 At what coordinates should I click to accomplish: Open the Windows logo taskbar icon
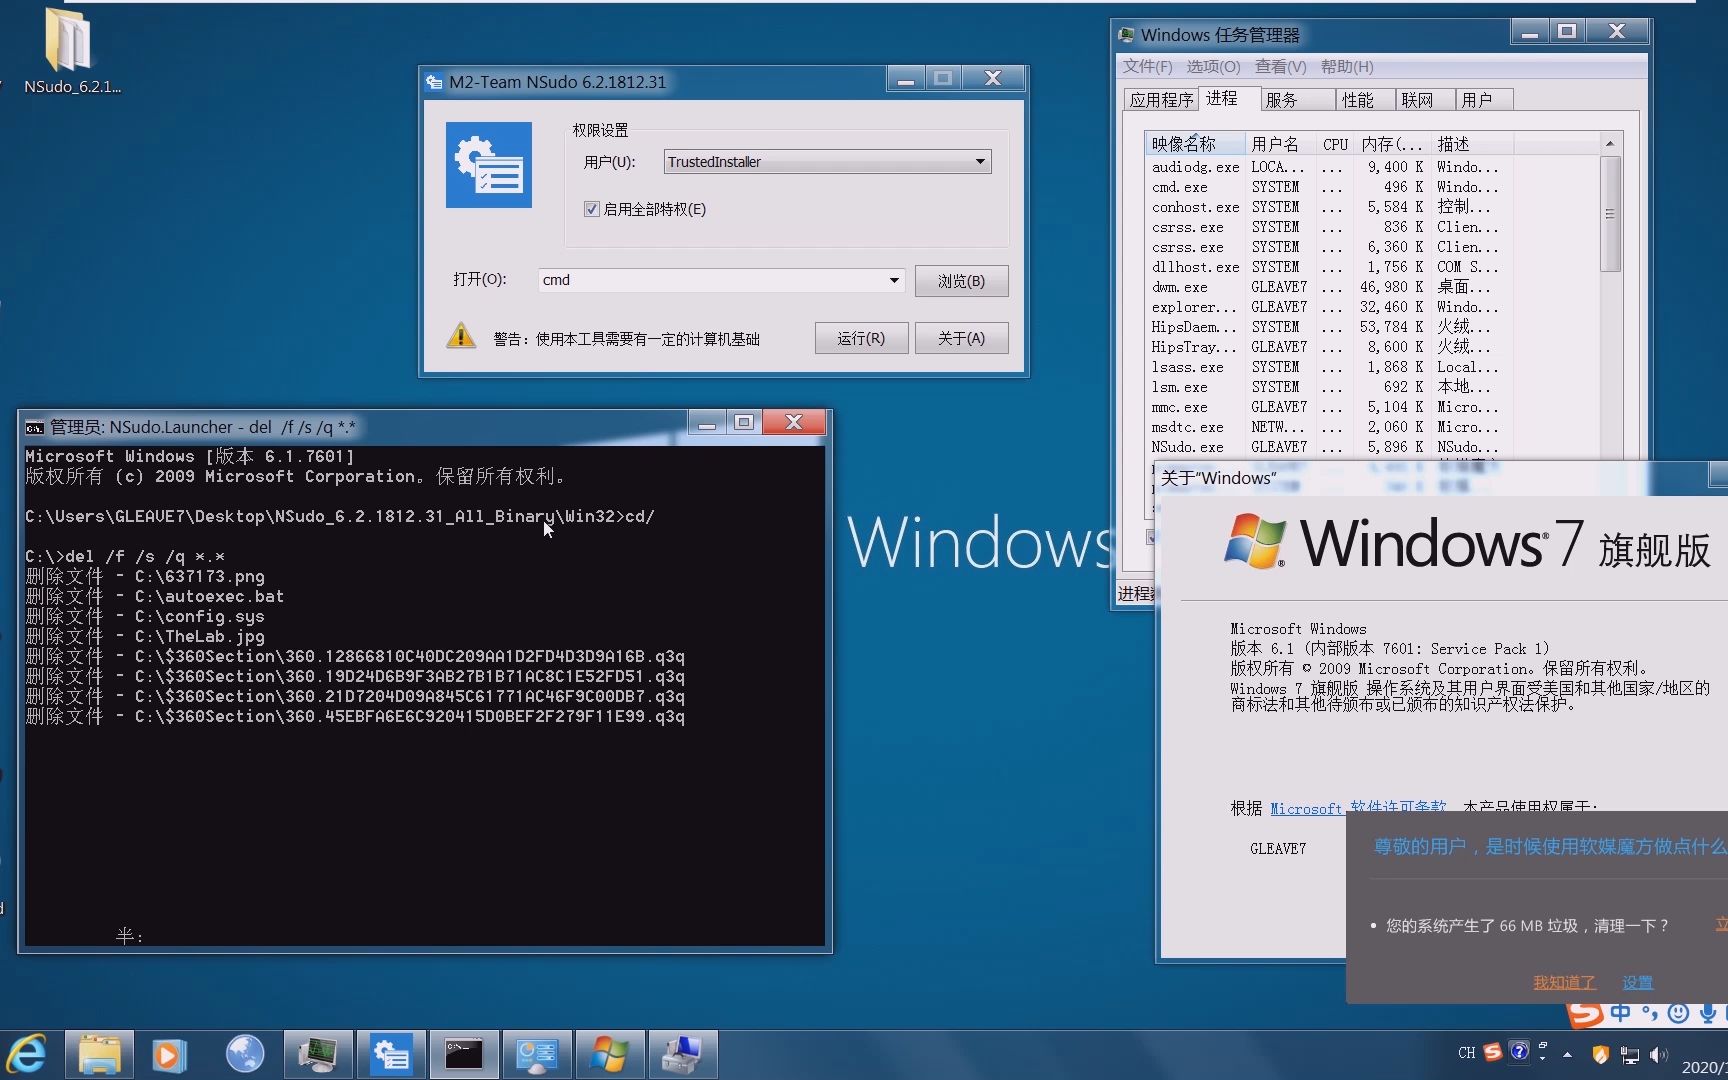(x=610, y=1054)
